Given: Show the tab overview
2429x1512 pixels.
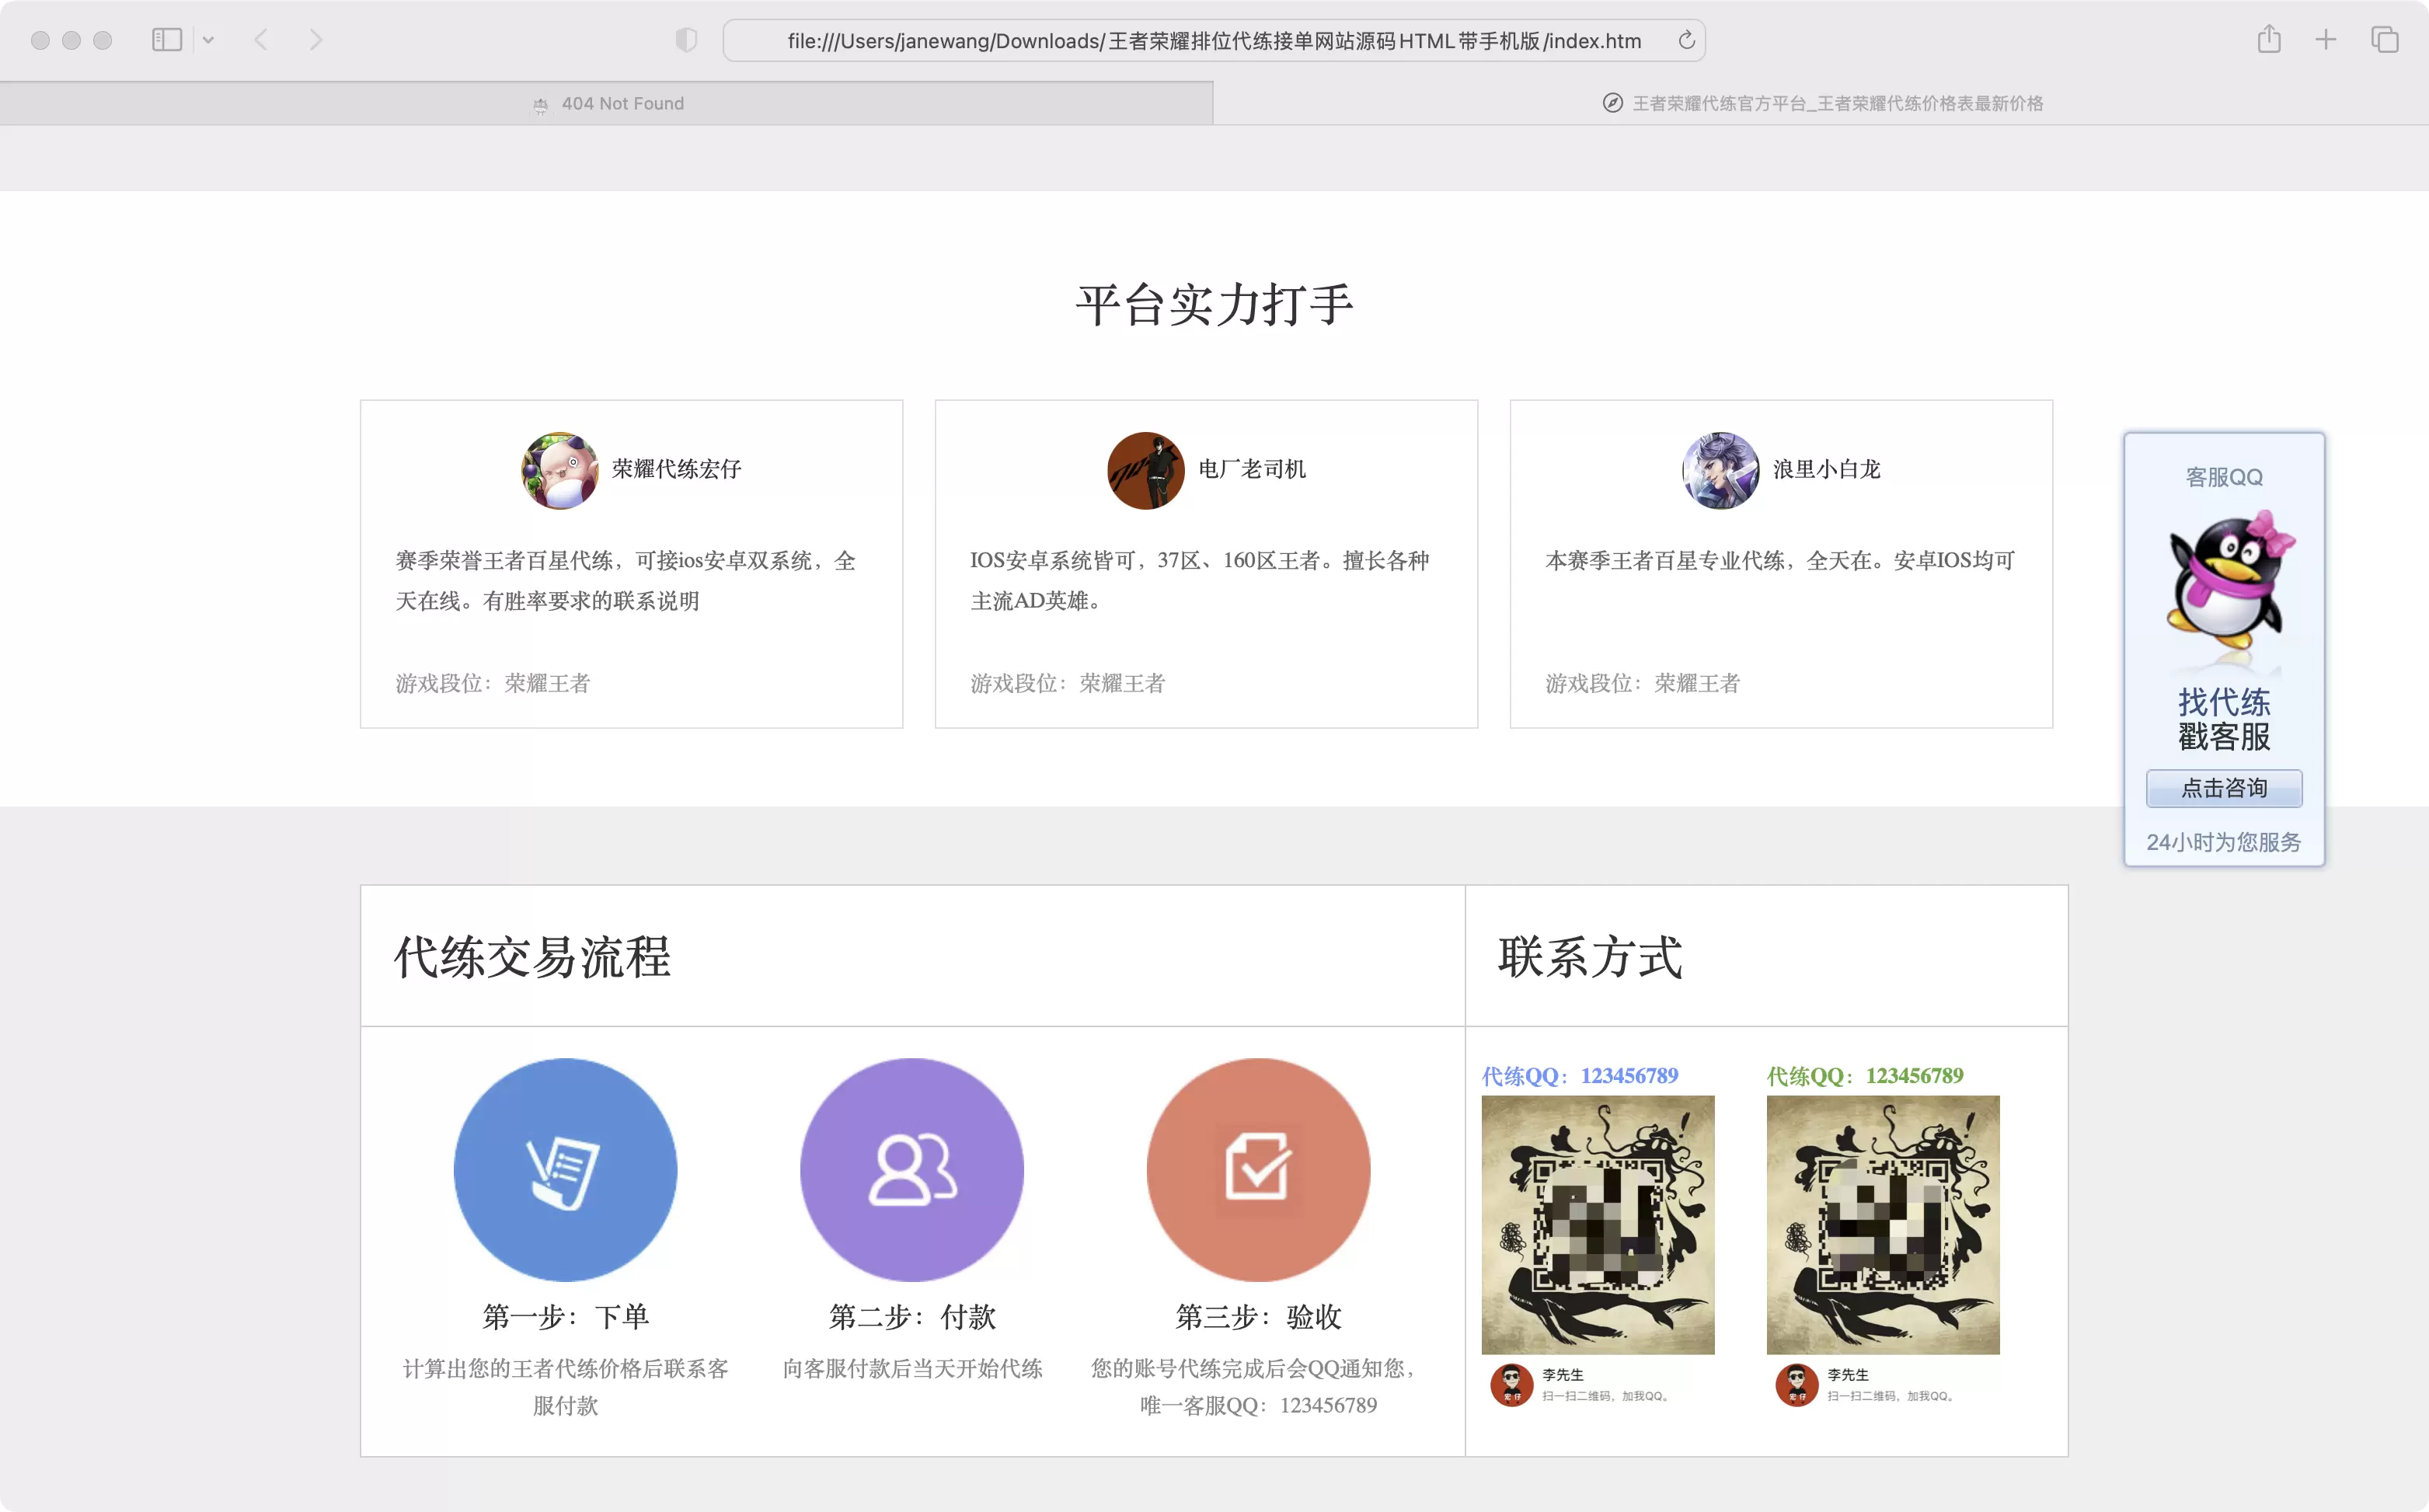Looking at the screenshot, I should click(x=2384, y=40).
